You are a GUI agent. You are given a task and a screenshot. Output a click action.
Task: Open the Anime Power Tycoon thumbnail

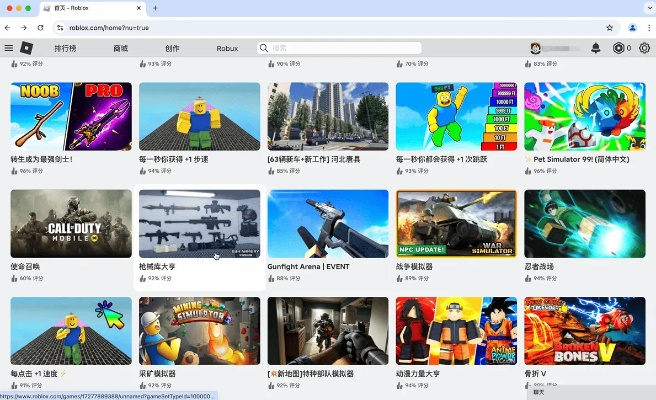click(x=456, y=331)
